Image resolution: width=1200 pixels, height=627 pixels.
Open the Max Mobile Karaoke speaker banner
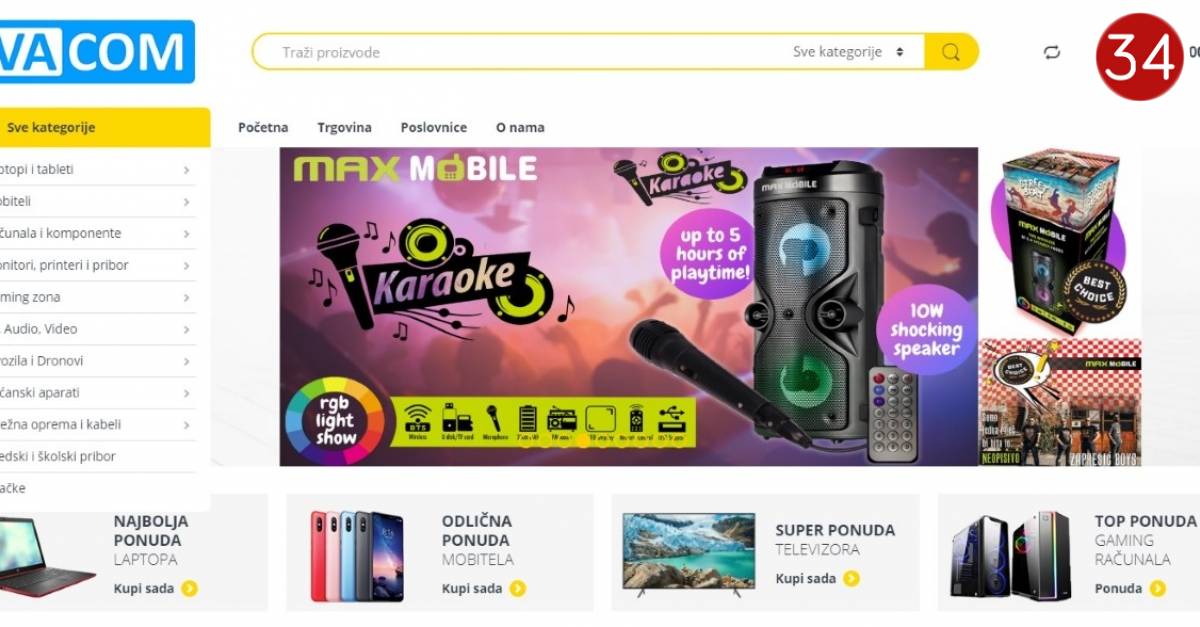click(628, 307)
